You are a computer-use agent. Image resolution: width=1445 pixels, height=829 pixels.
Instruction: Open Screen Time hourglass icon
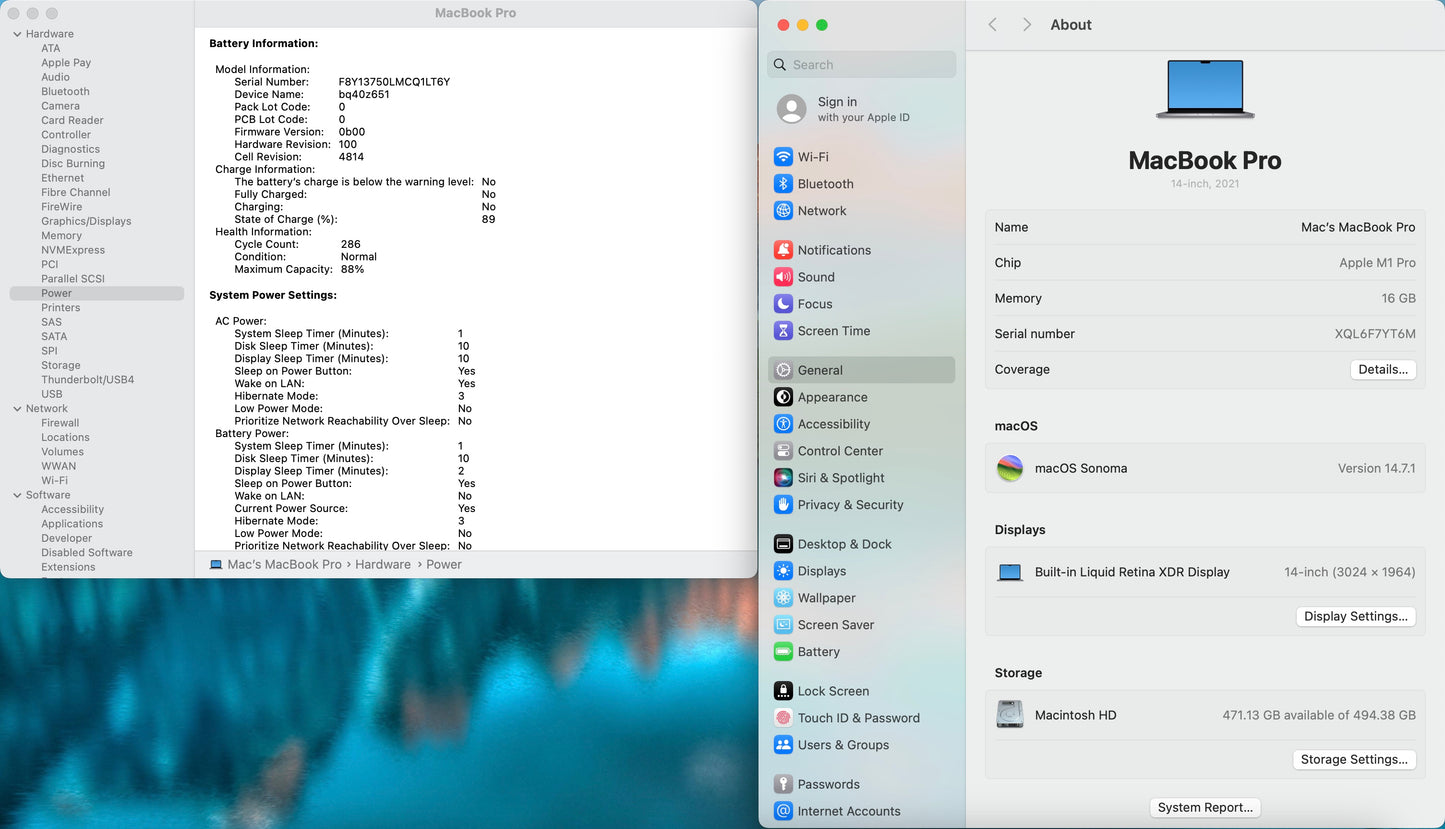[x=783, y=331]
